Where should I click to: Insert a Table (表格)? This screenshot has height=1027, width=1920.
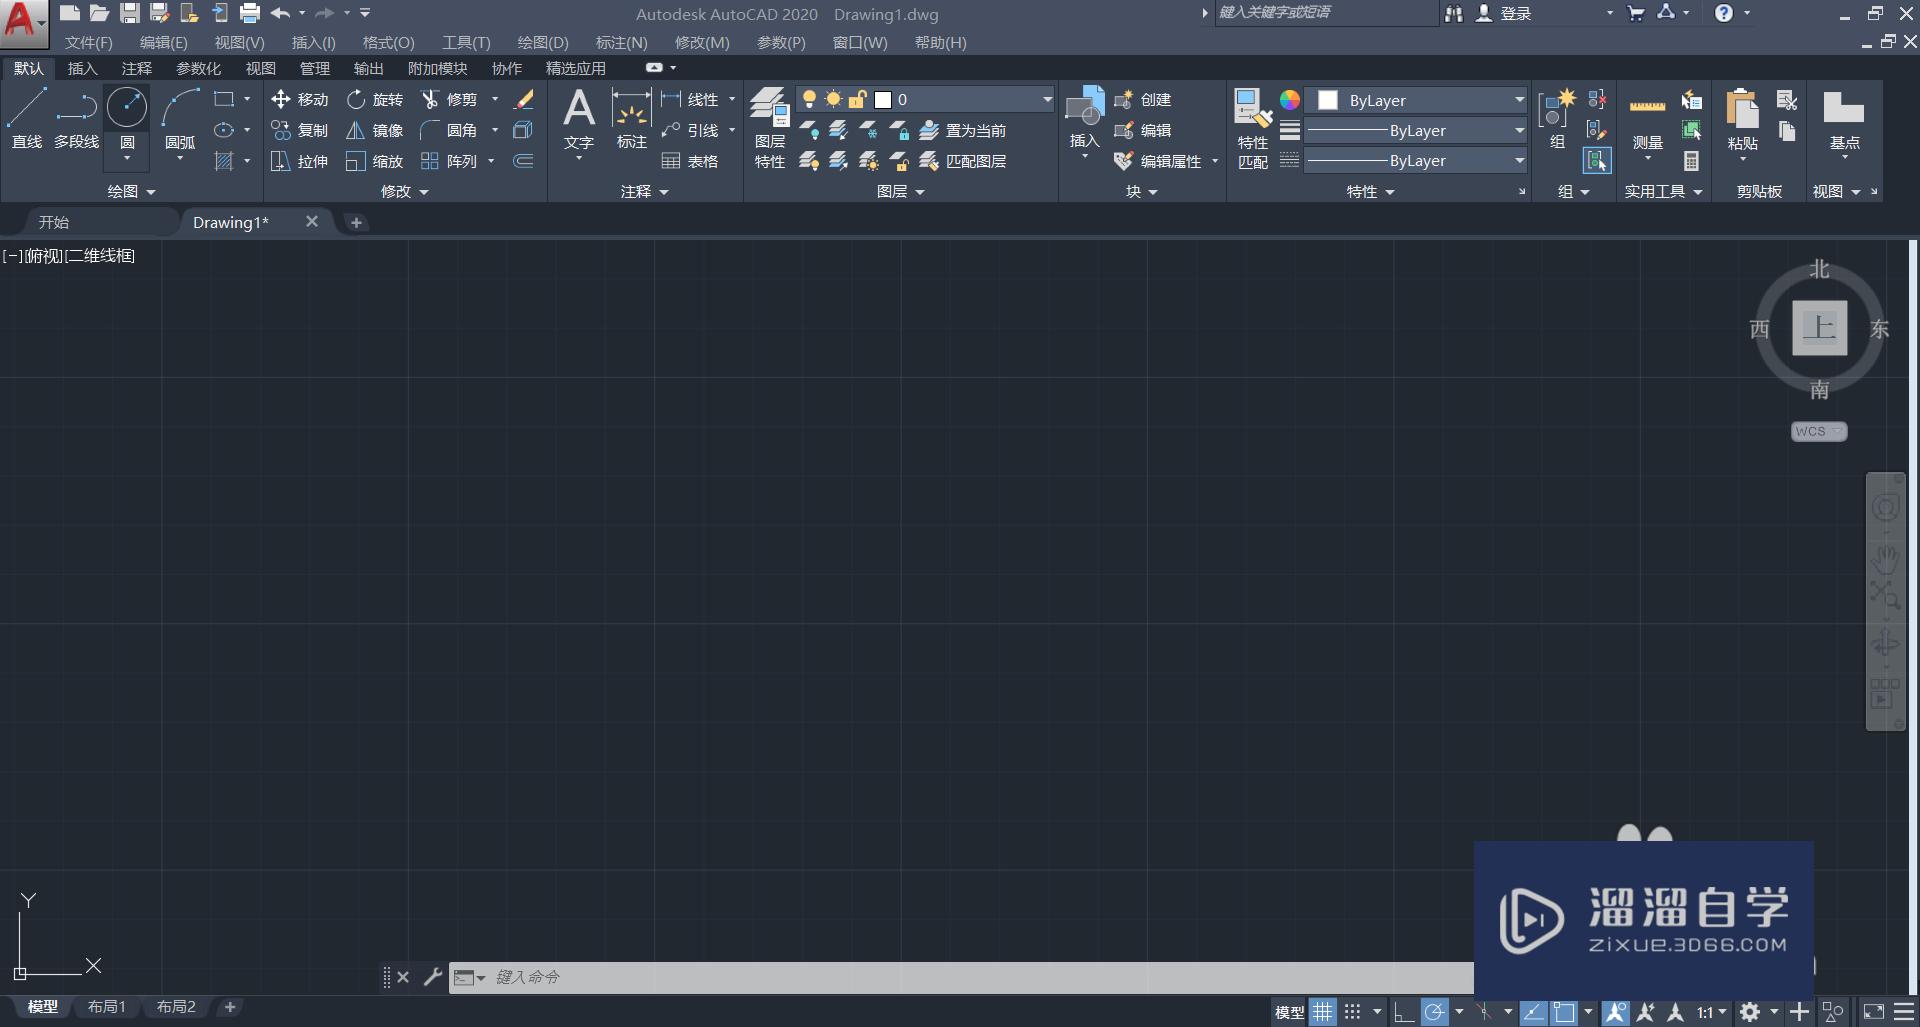click(x=690, y=161)
